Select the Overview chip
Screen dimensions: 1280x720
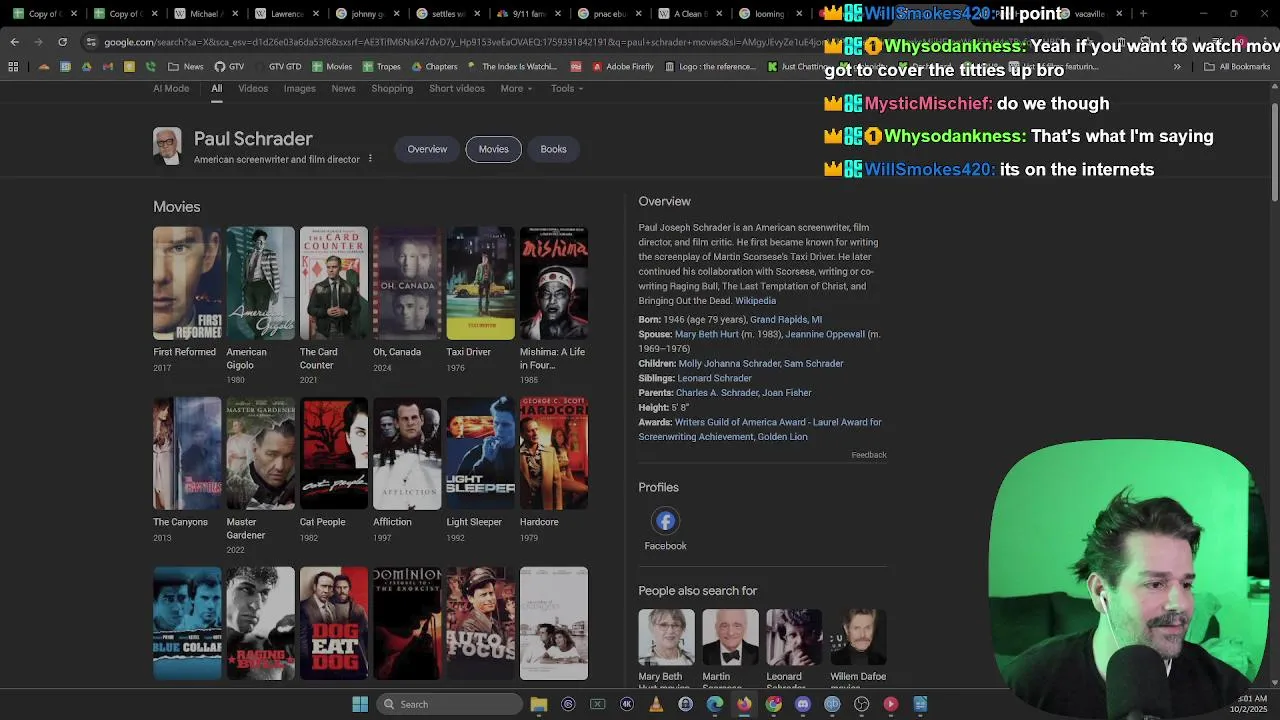[427, 149]
